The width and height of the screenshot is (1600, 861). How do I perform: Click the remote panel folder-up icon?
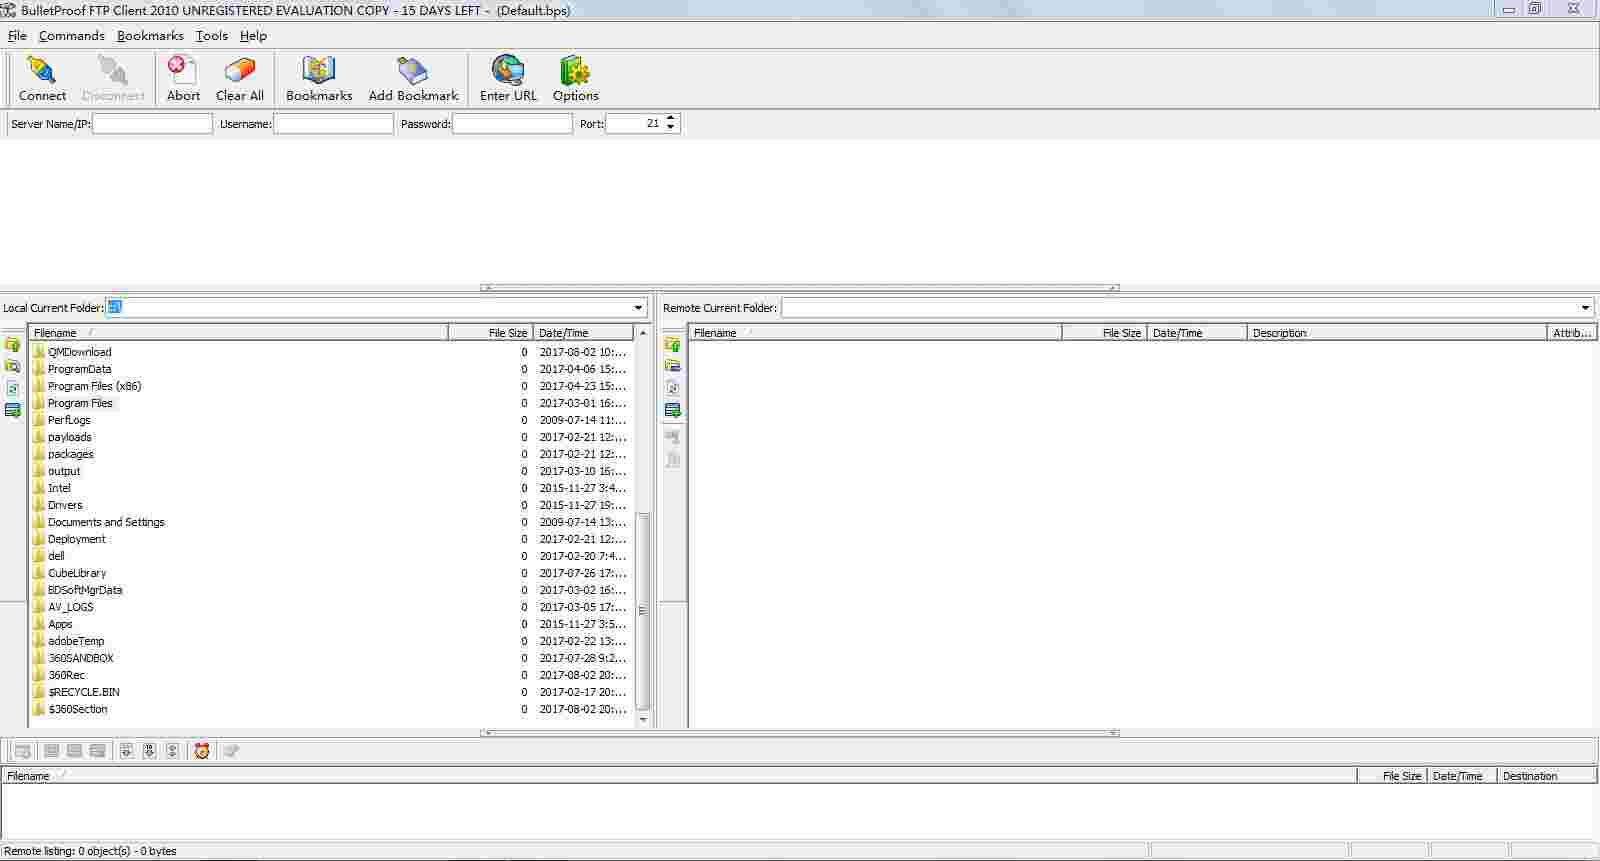pos(673,344)
